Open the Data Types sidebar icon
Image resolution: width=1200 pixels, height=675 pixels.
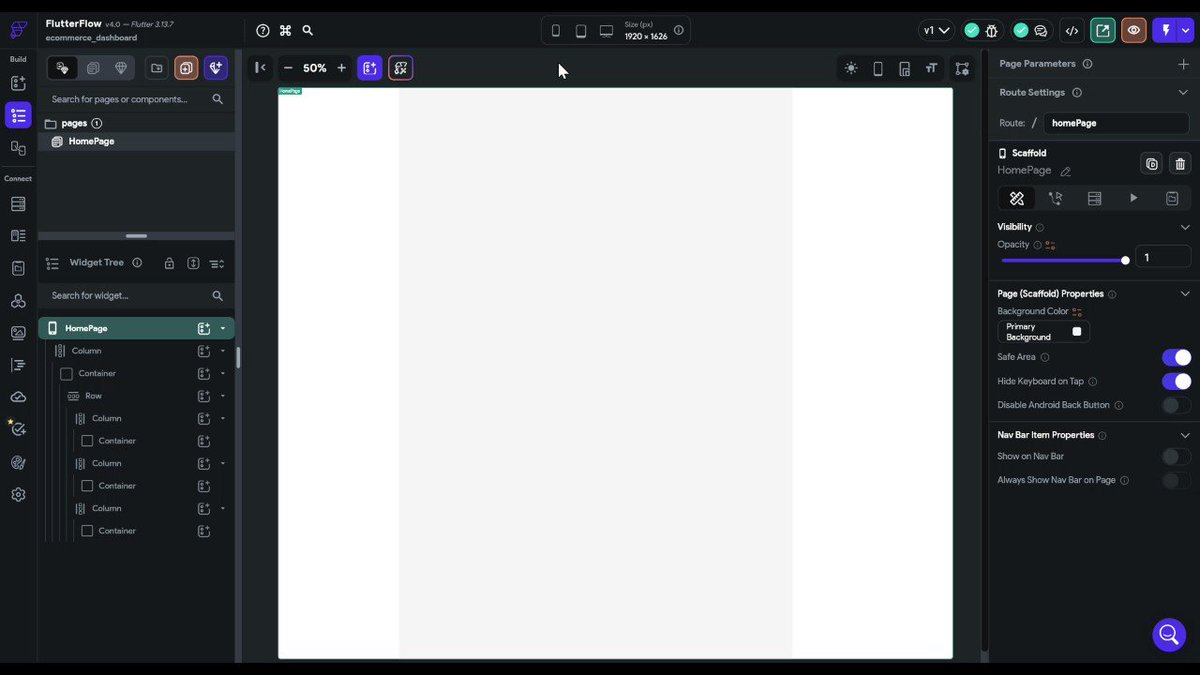click(x=18, y=236)
